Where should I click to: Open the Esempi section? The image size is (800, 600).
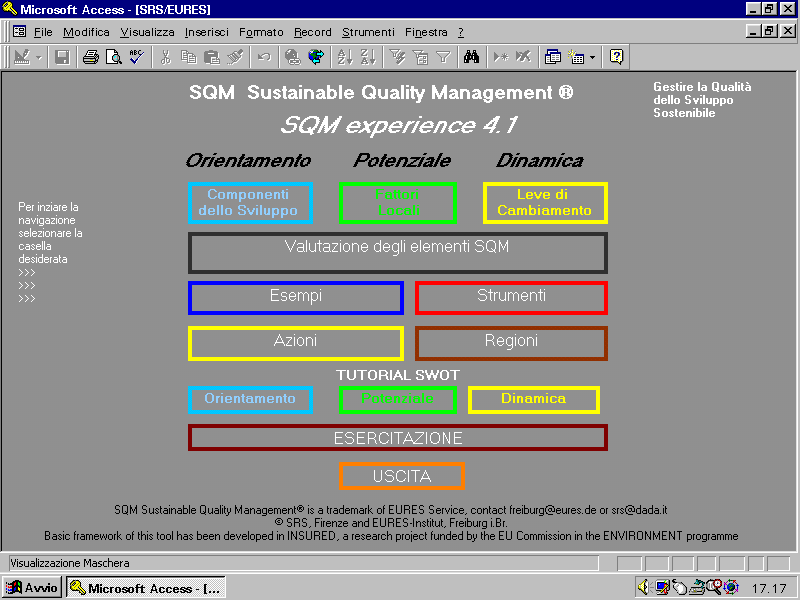coord(296,297)
